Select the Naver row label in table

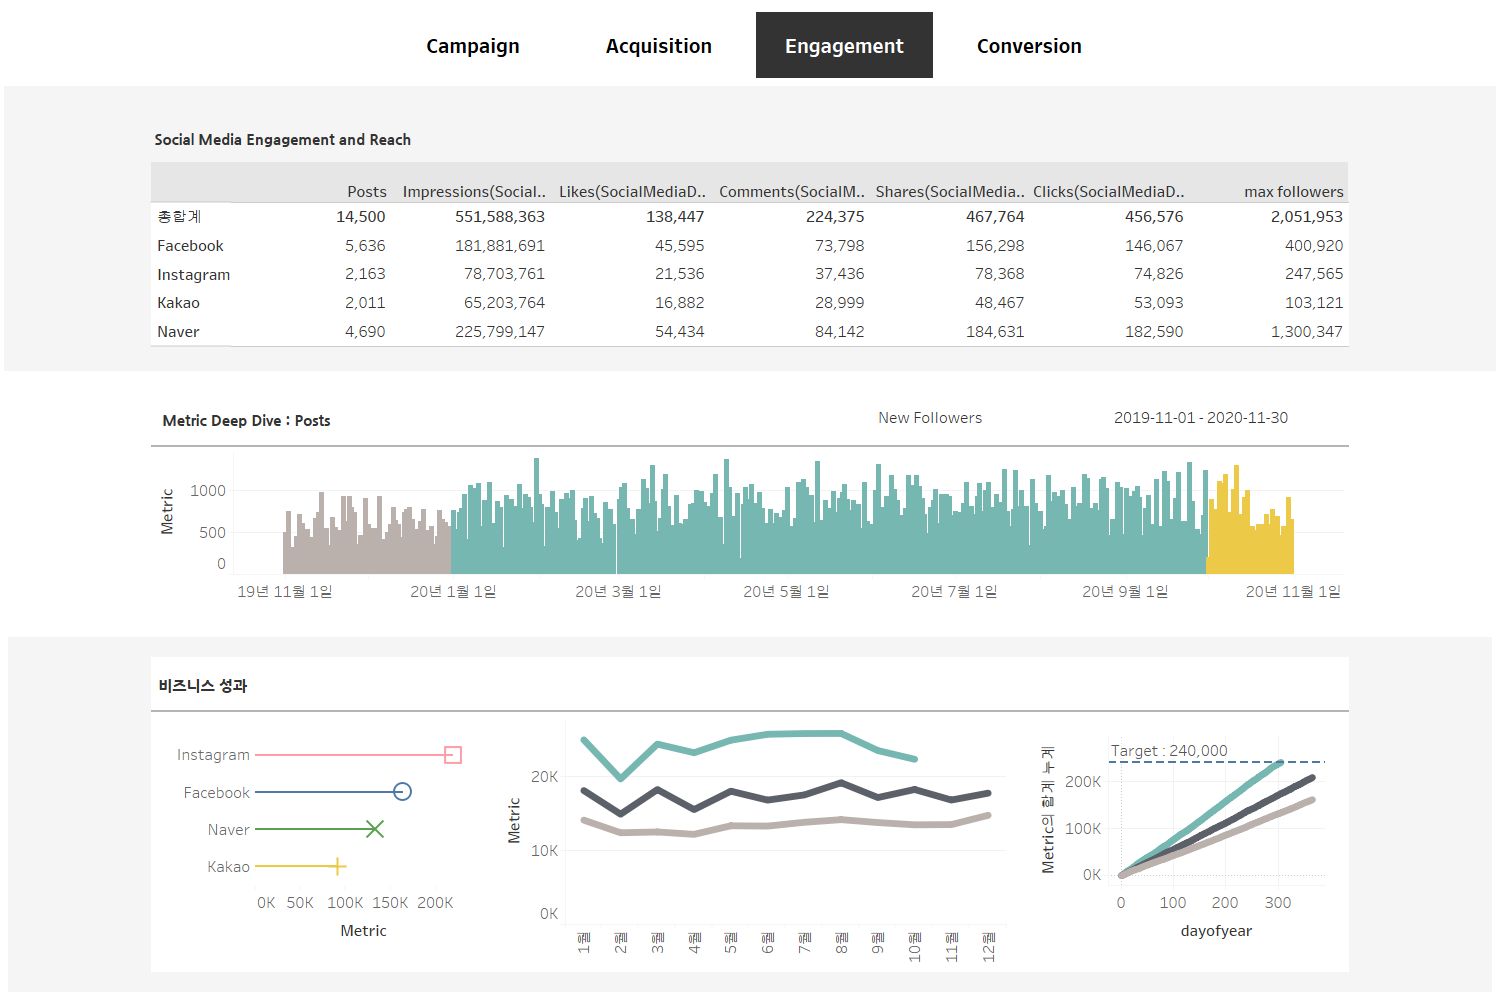point(178,332)
